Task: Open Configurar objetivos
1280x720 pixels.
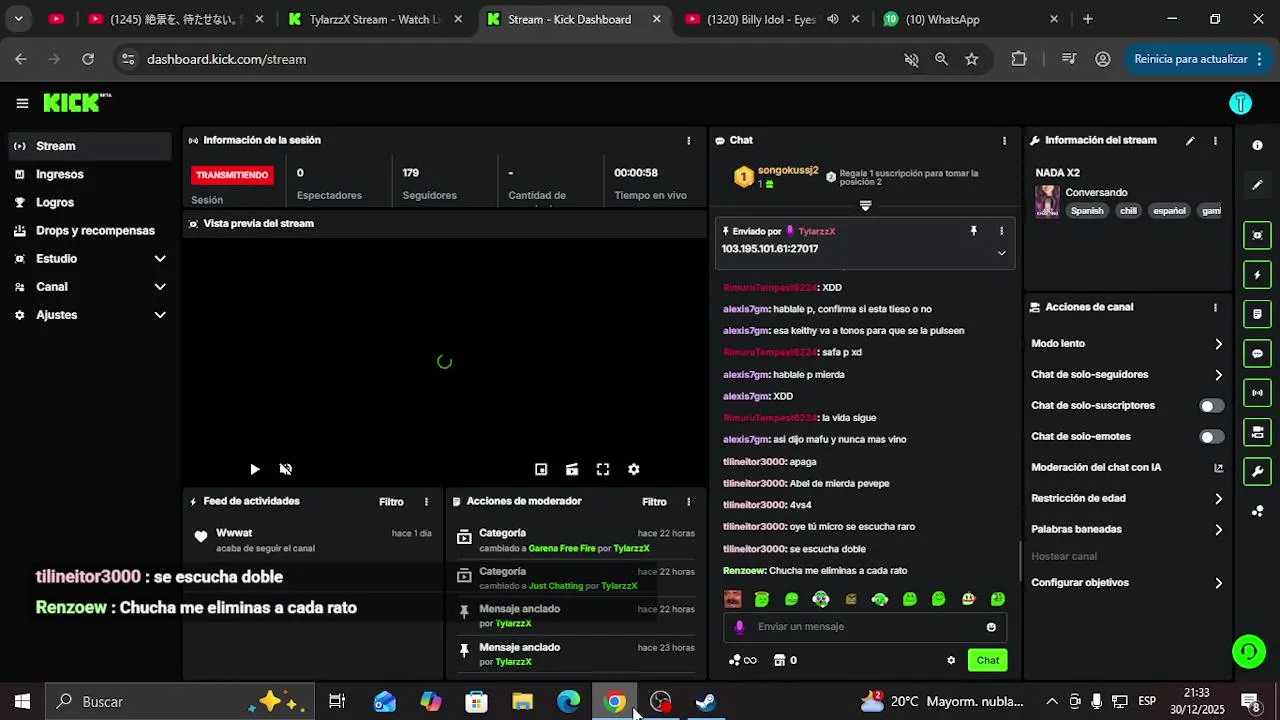Action: (1126, 583)
